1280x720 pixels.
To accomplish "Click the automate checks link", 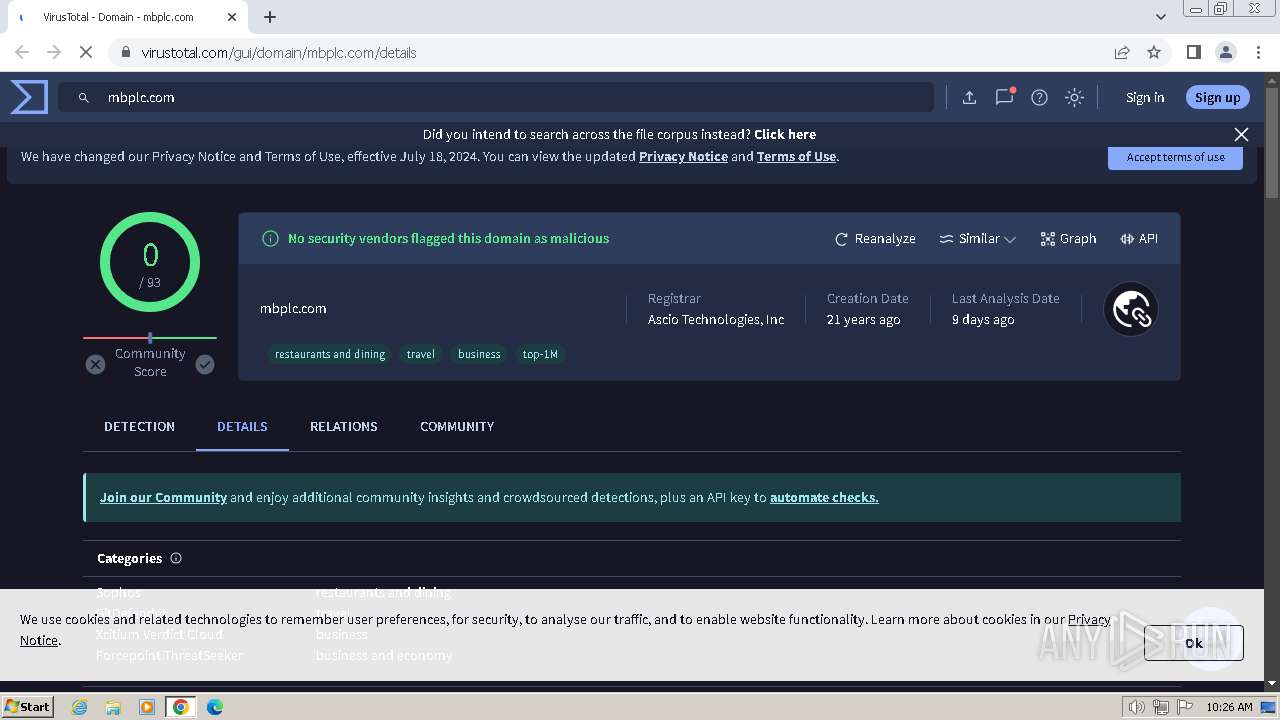I will 824,497.
